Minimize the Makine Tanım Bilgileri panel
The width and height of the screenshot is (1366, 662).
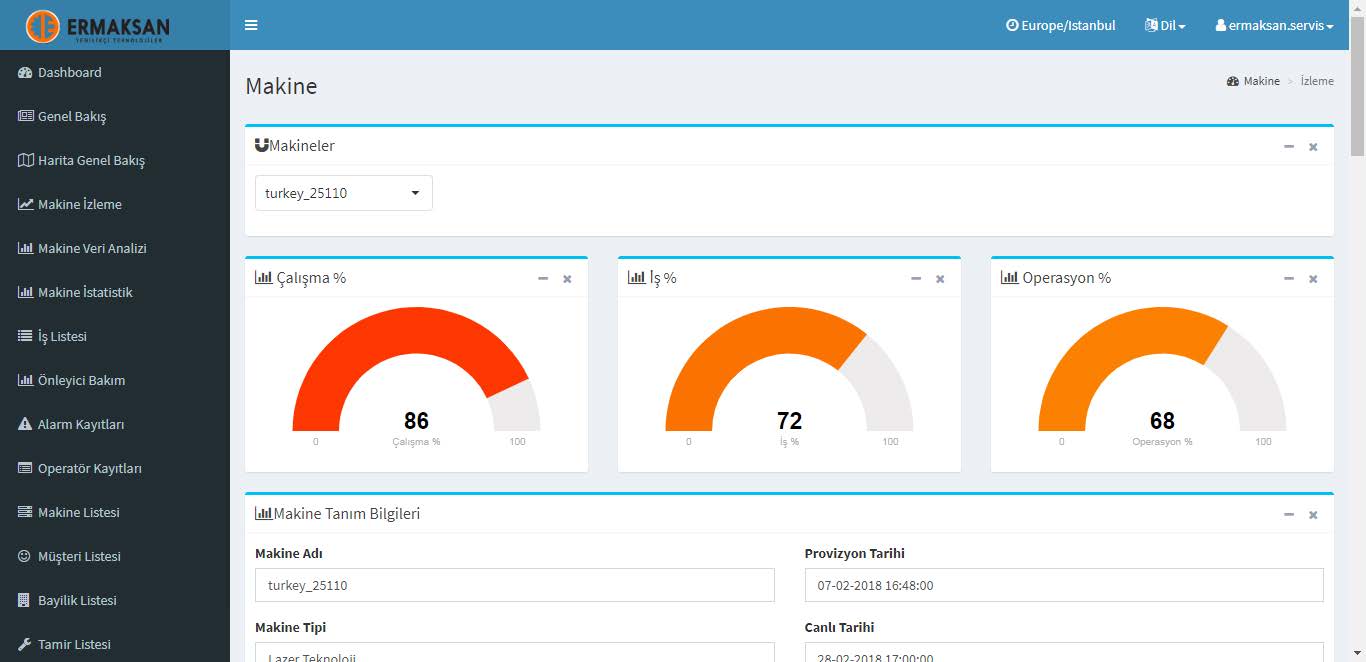(1289, 515)
